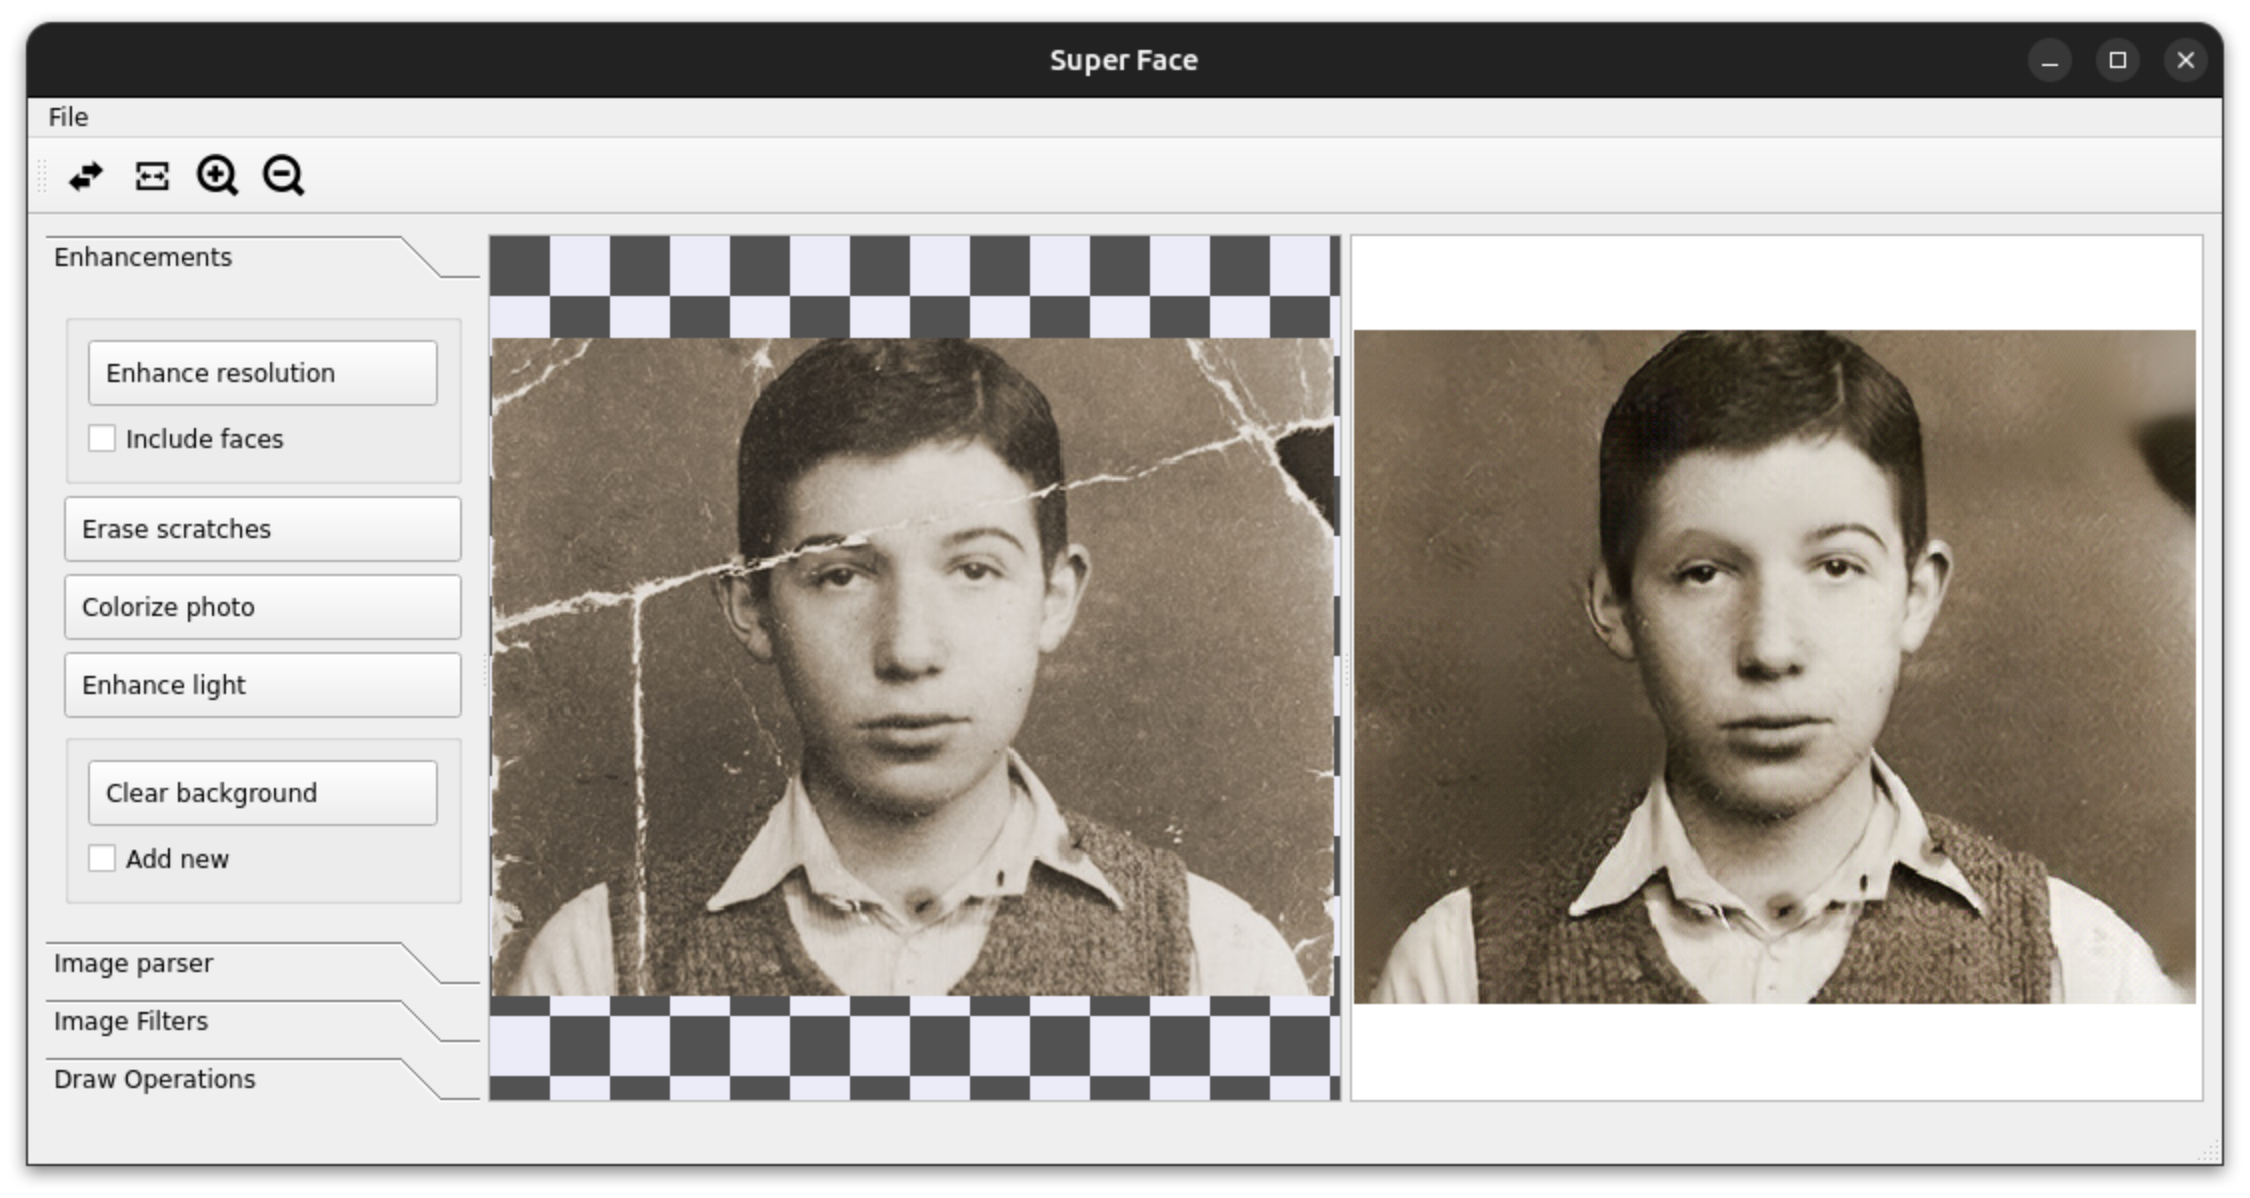Click the Colorize photo button
Viewport: 2250px width, 1198px height.
262,607
